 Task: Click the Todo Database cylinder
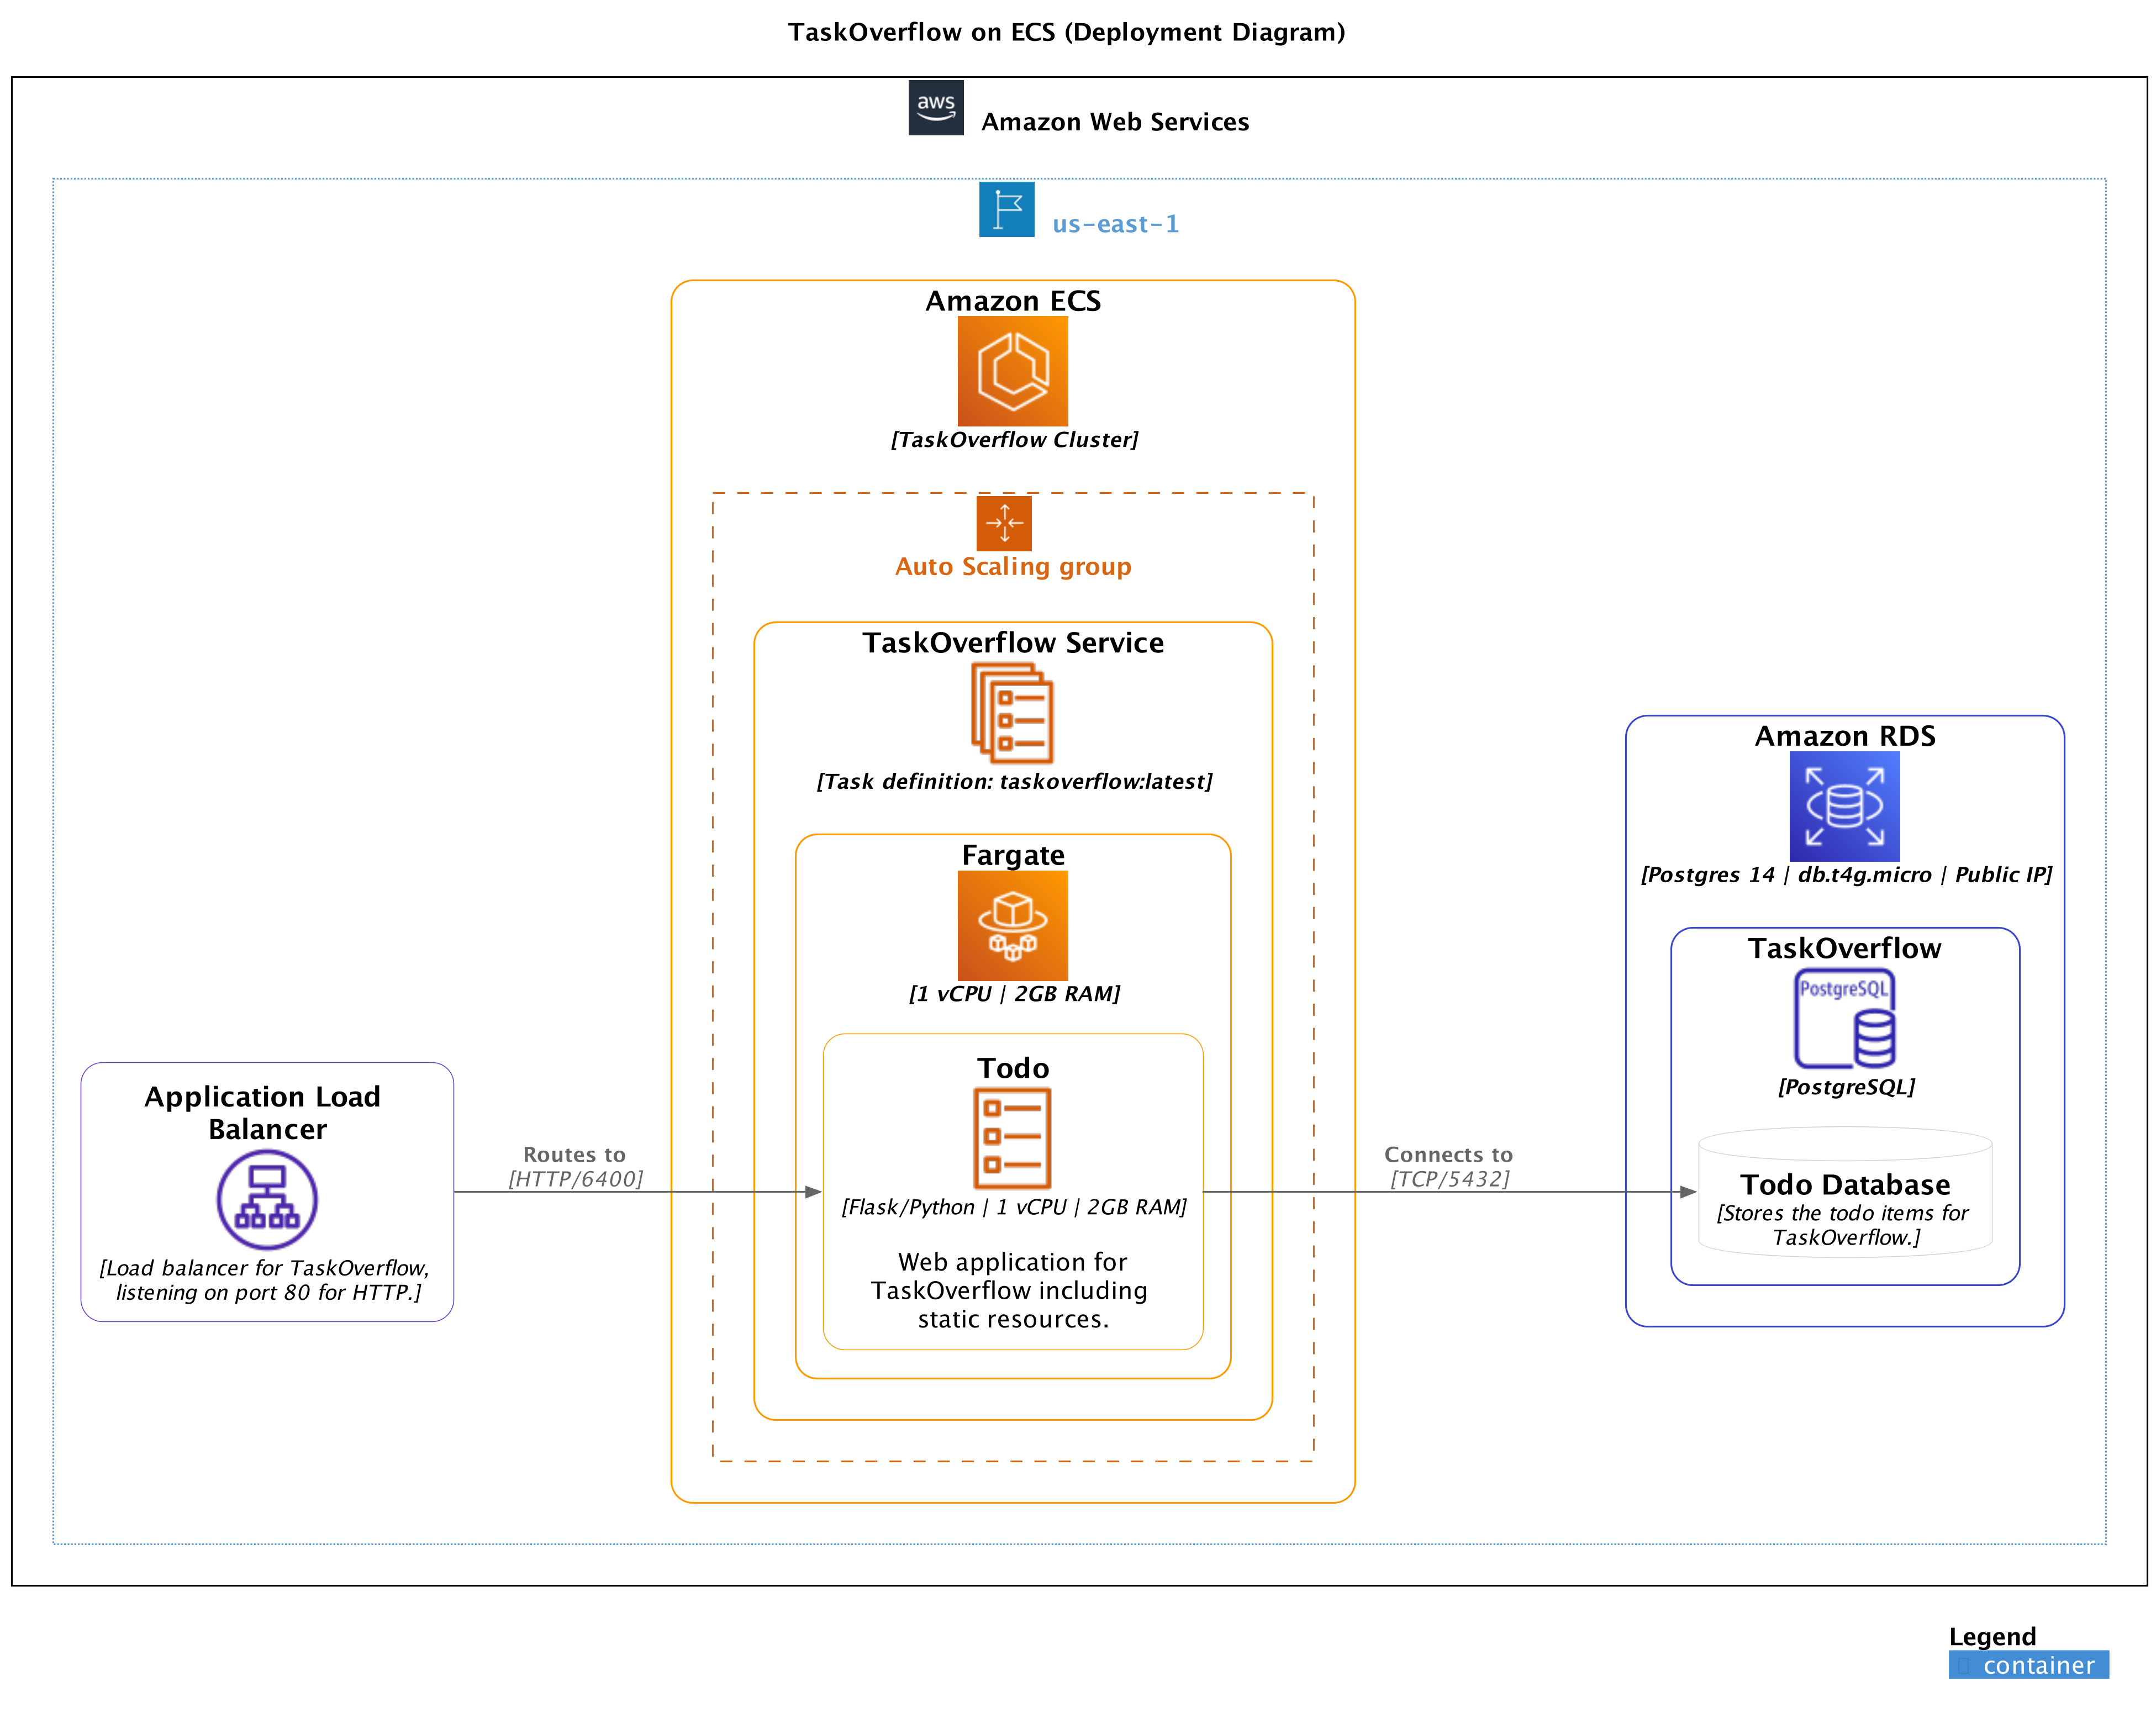click(x=1844, y=1191)
